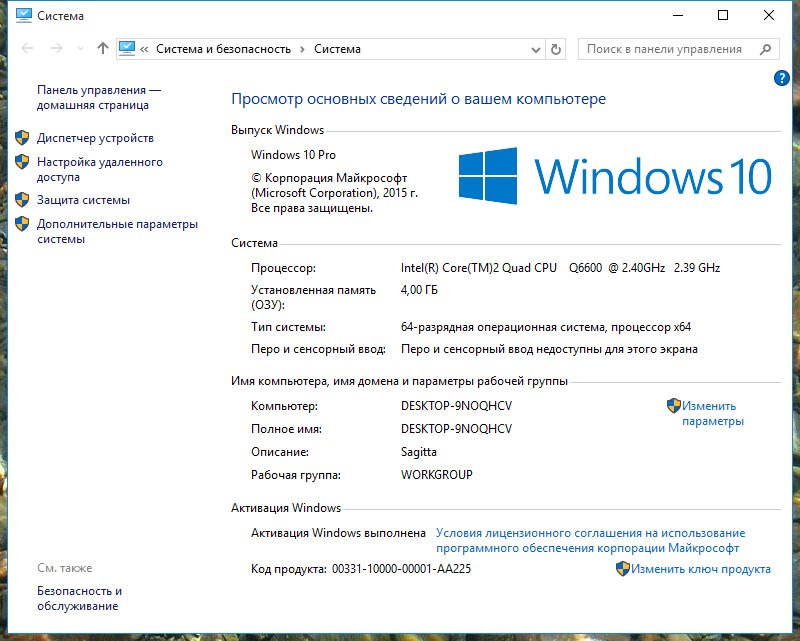Open Настройка удаленного доступа
Image resolution: width=800 pixels, height=641 pixels.
point(99,169)
